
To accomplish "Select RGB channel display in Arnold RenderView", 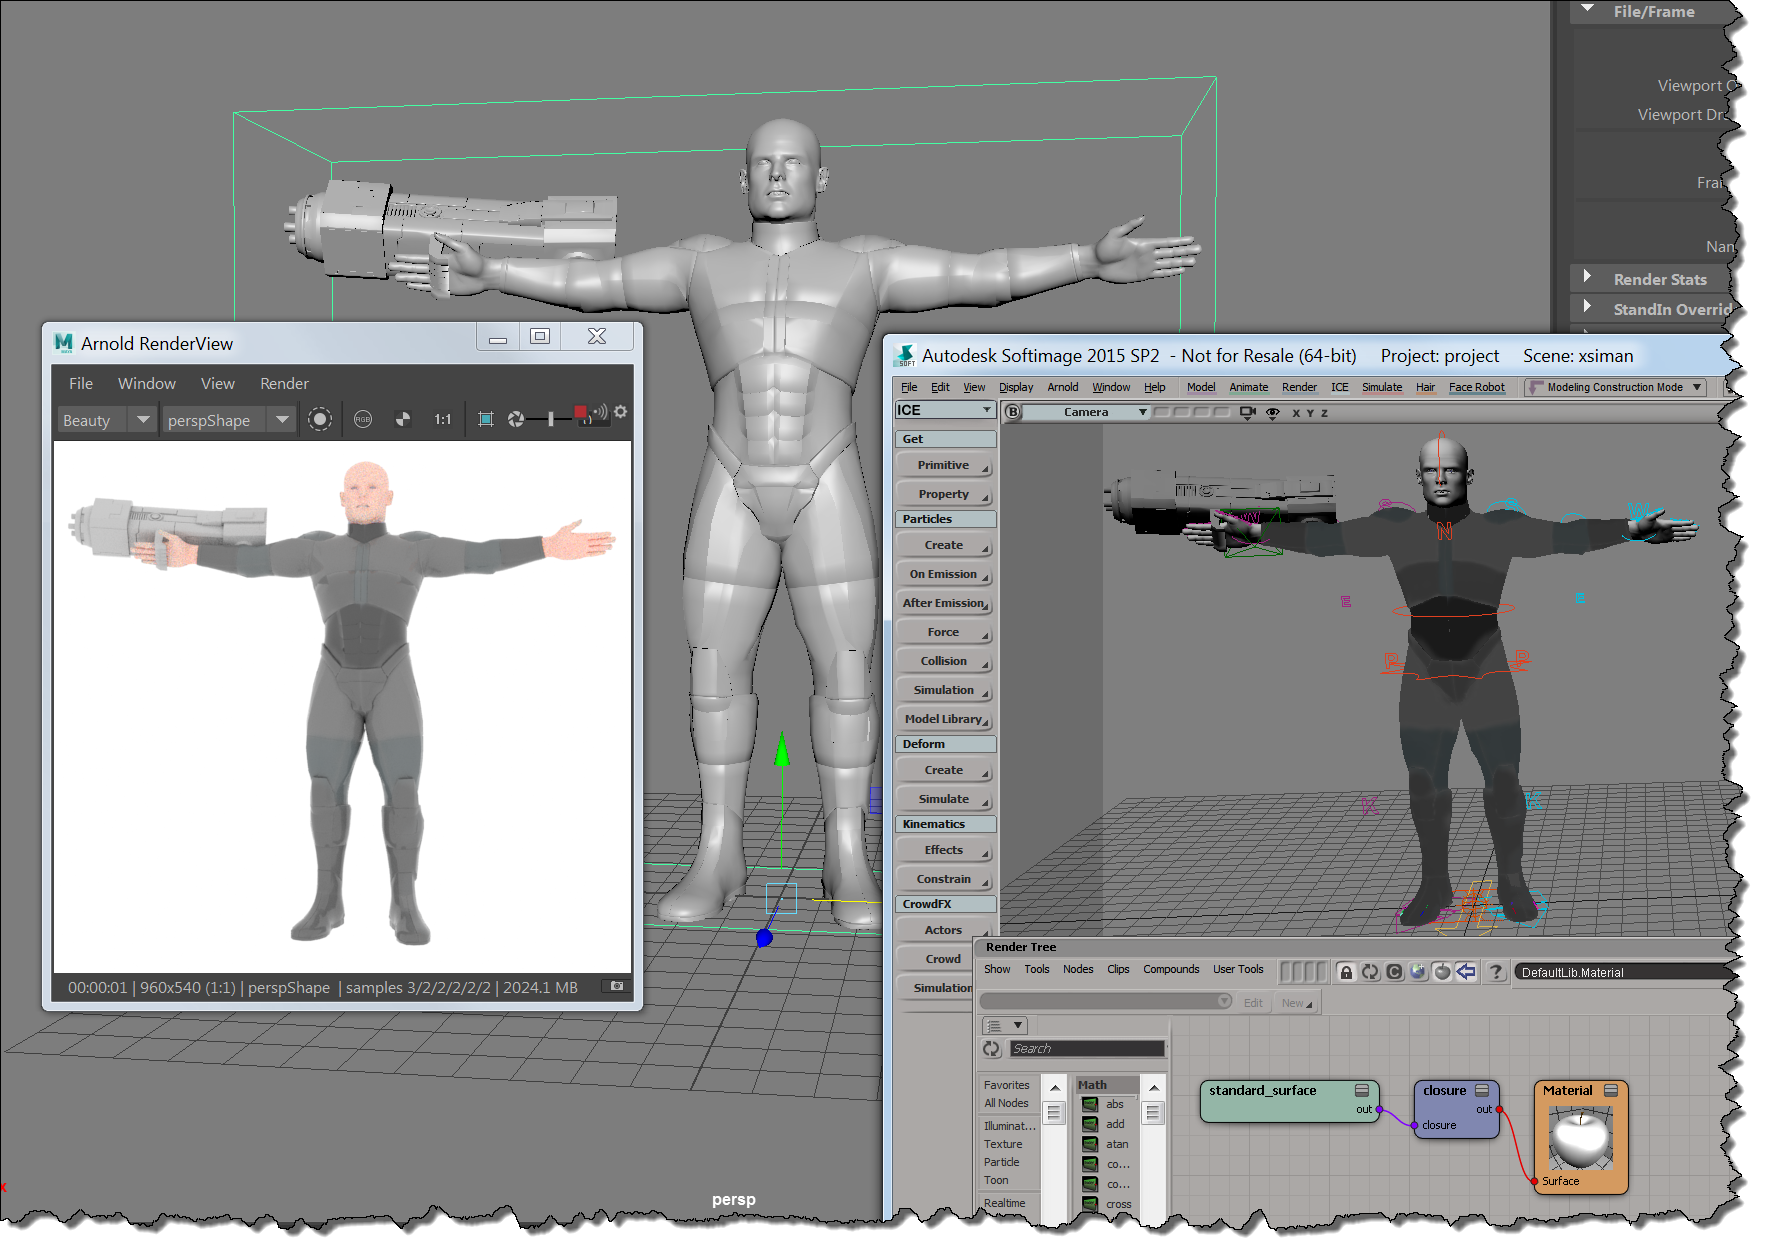I will [x=363, y=419].
